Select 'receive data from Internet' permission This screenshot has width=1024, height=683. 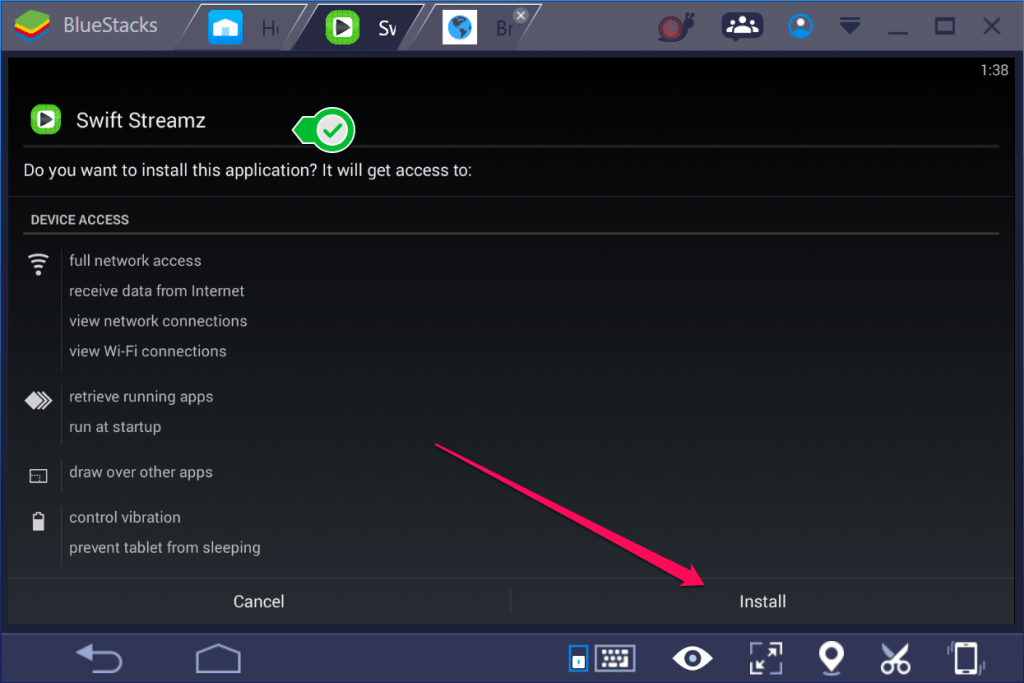click(x=157, y=291)
